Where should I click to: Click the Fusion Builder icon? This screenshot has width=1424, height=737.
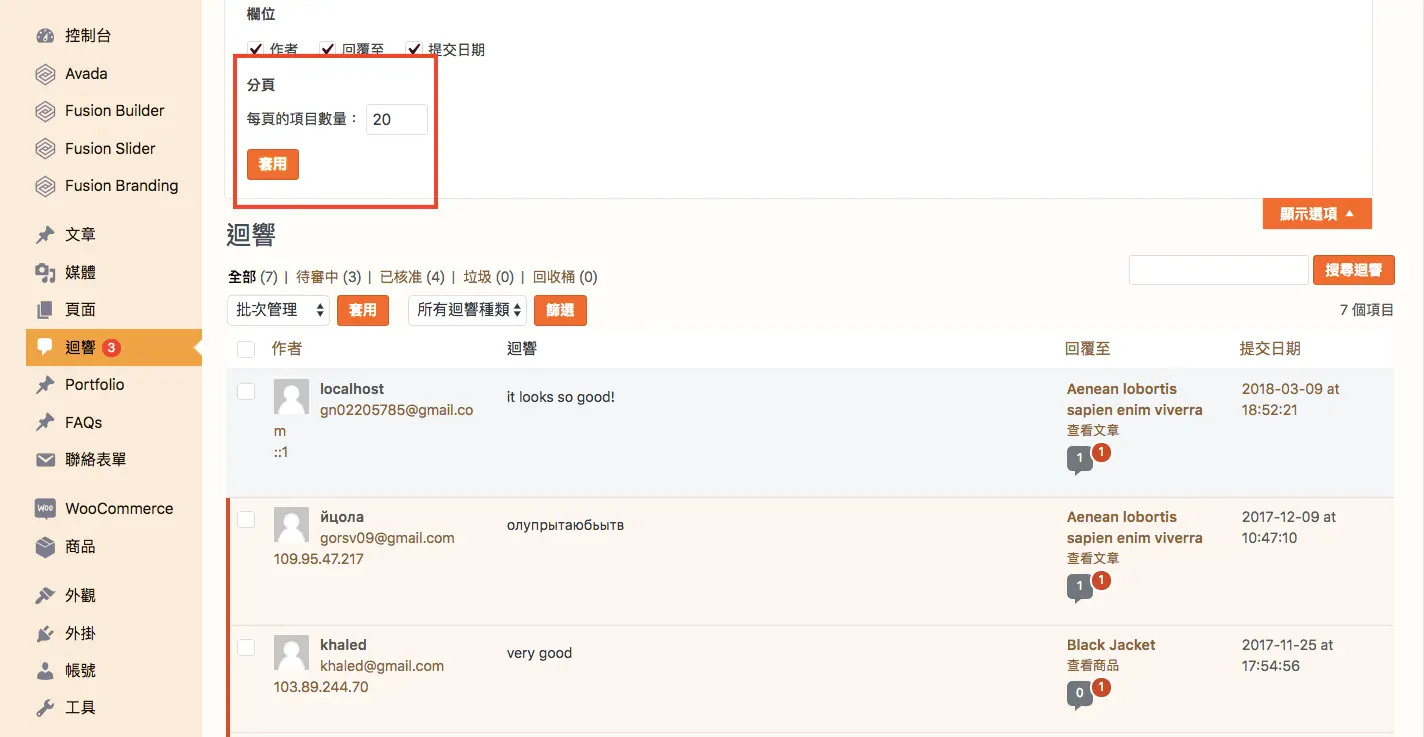(45, 111)
